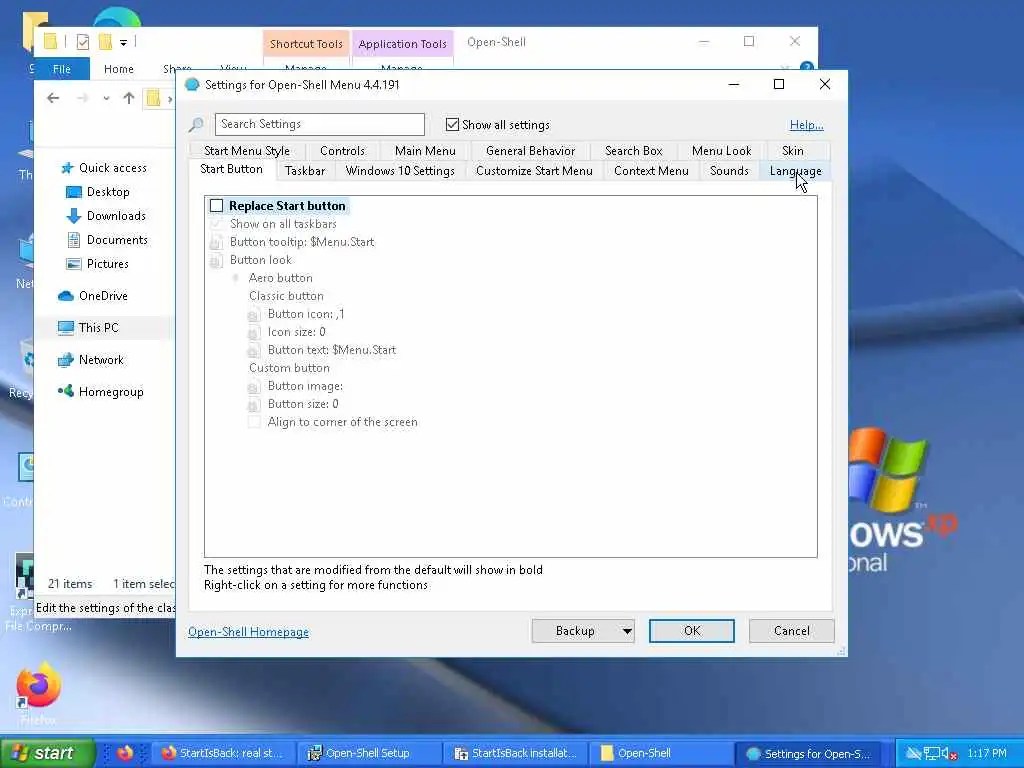This screenshot has width=1024, height=768.
Task: Open the Main Menu tab
Action: 425,151
